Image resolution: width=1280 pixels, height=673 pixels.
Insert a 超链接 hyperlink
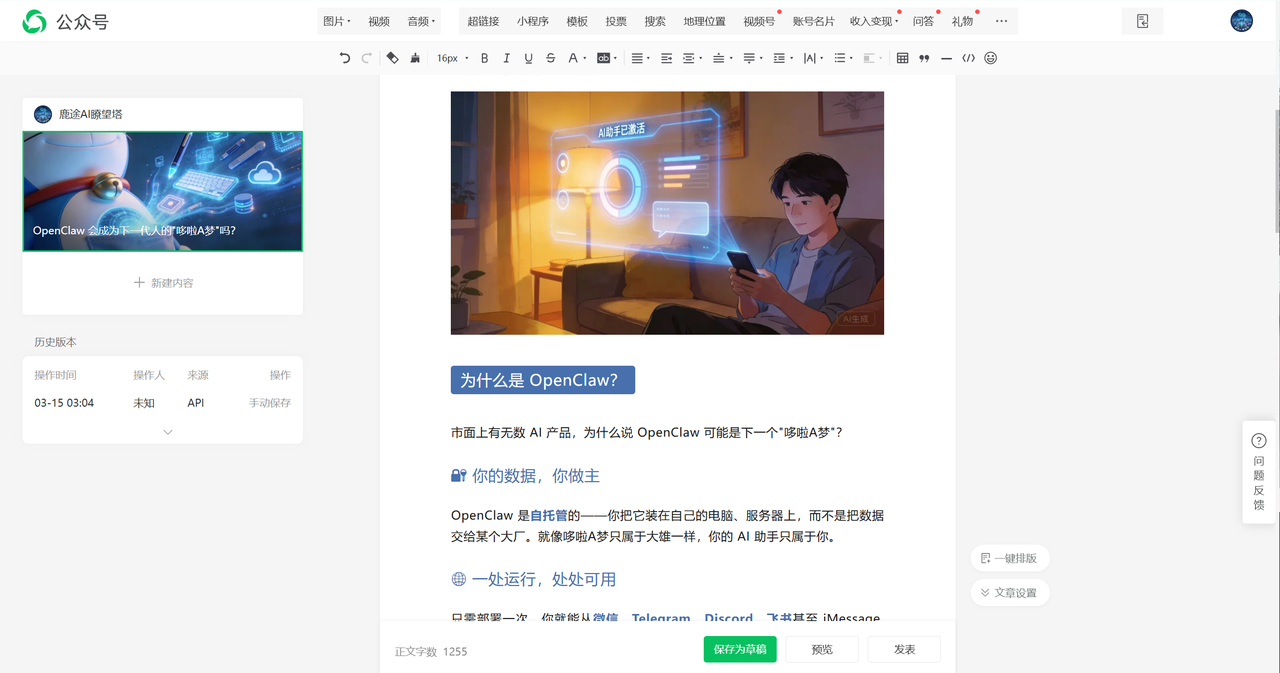tap(483, 21)
